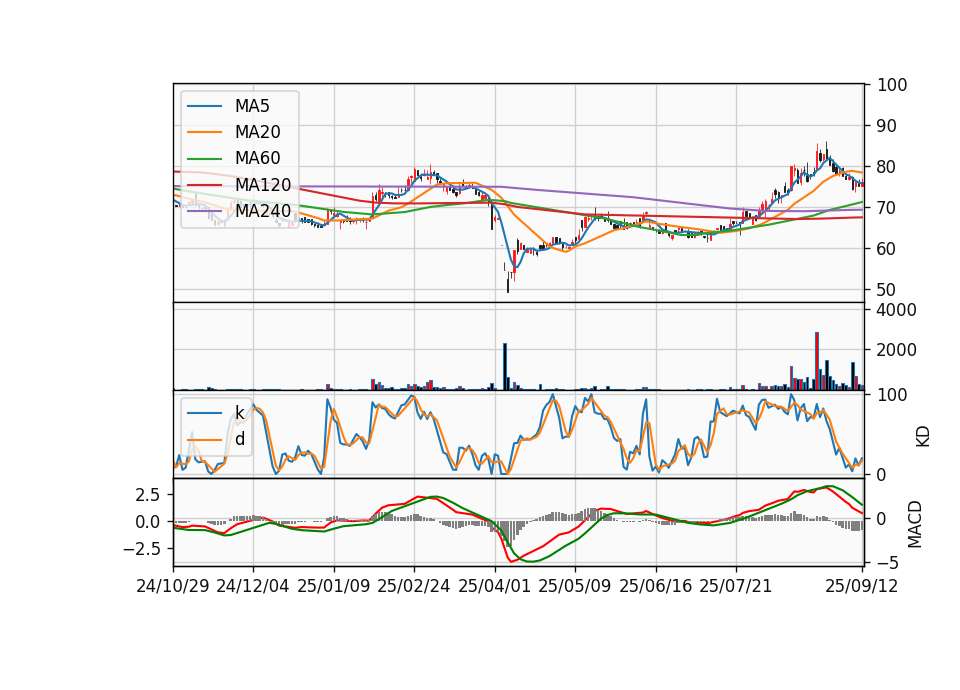Click the price axis value 50

point(887,290)
